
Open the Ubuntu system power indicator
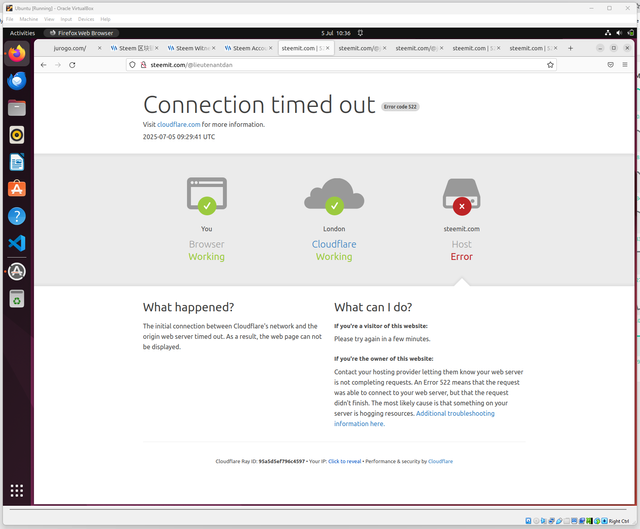[631, 33]
